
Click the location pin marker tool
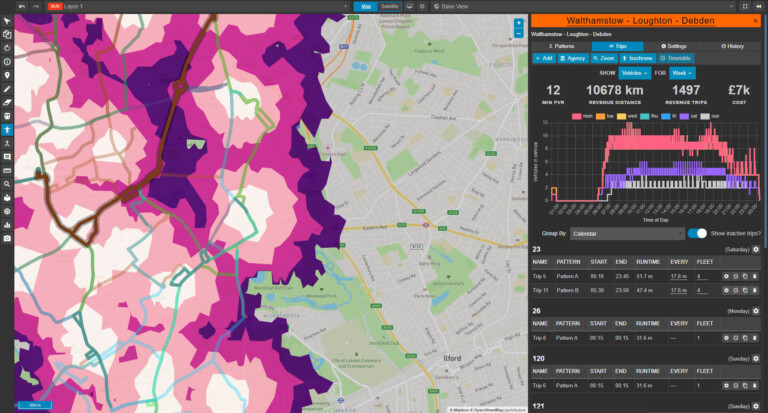(x=7, y=75)
